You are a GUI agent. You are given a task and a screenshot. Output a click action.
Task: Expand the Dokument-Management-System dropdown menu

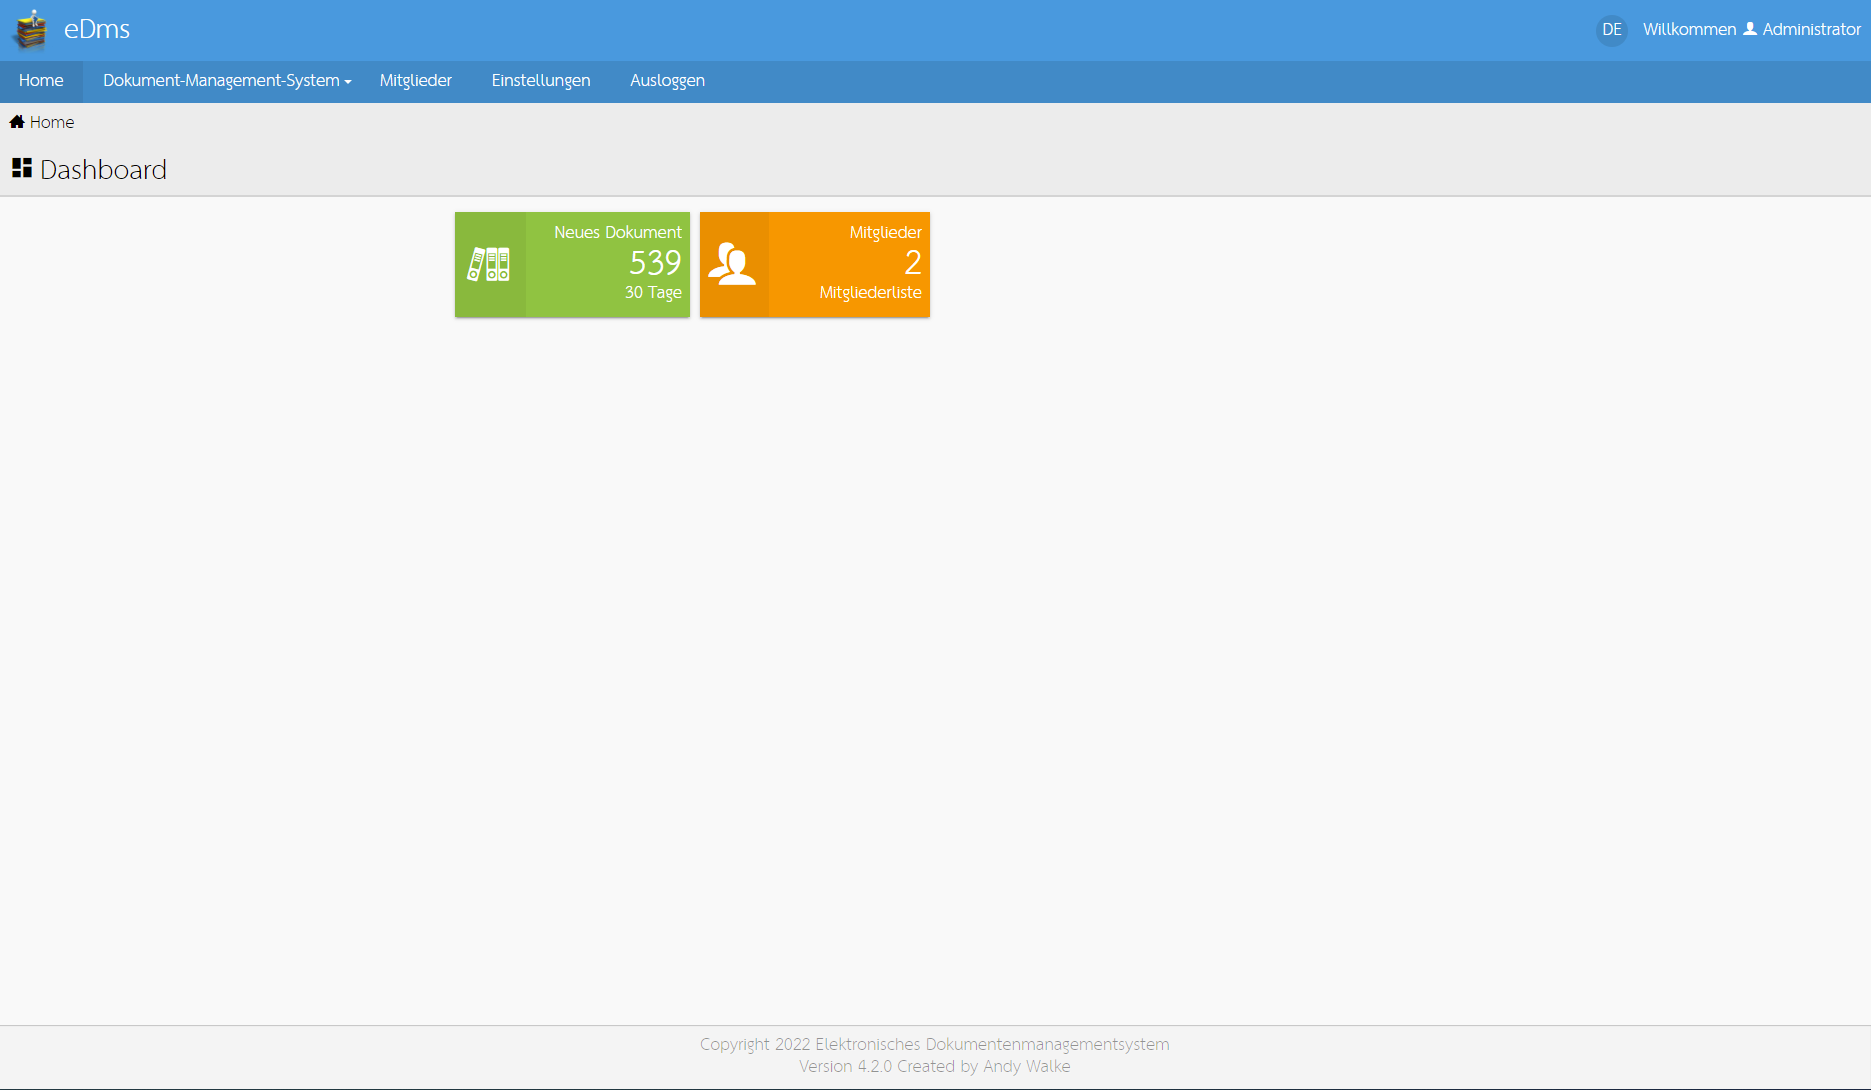221,81
